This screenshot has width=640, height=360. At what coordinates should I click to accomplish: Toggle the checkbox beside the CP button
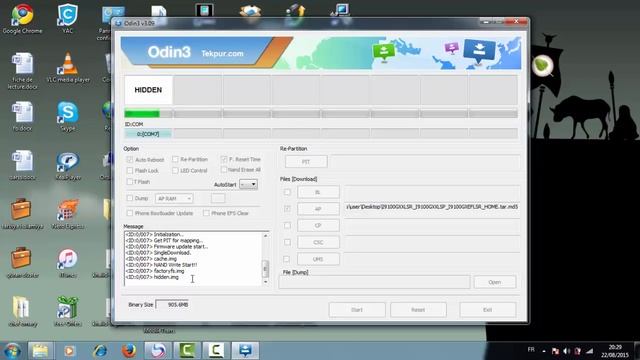(287, 225)
